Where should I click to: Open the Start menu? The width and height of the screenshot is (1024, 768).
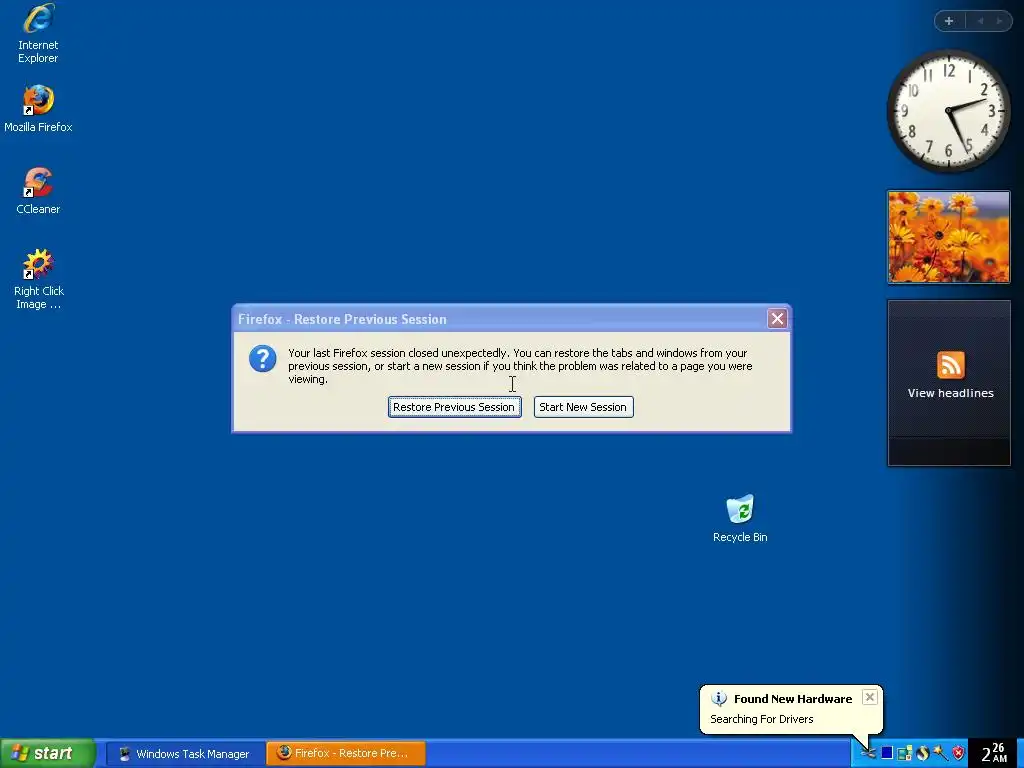tap(47, 754)
